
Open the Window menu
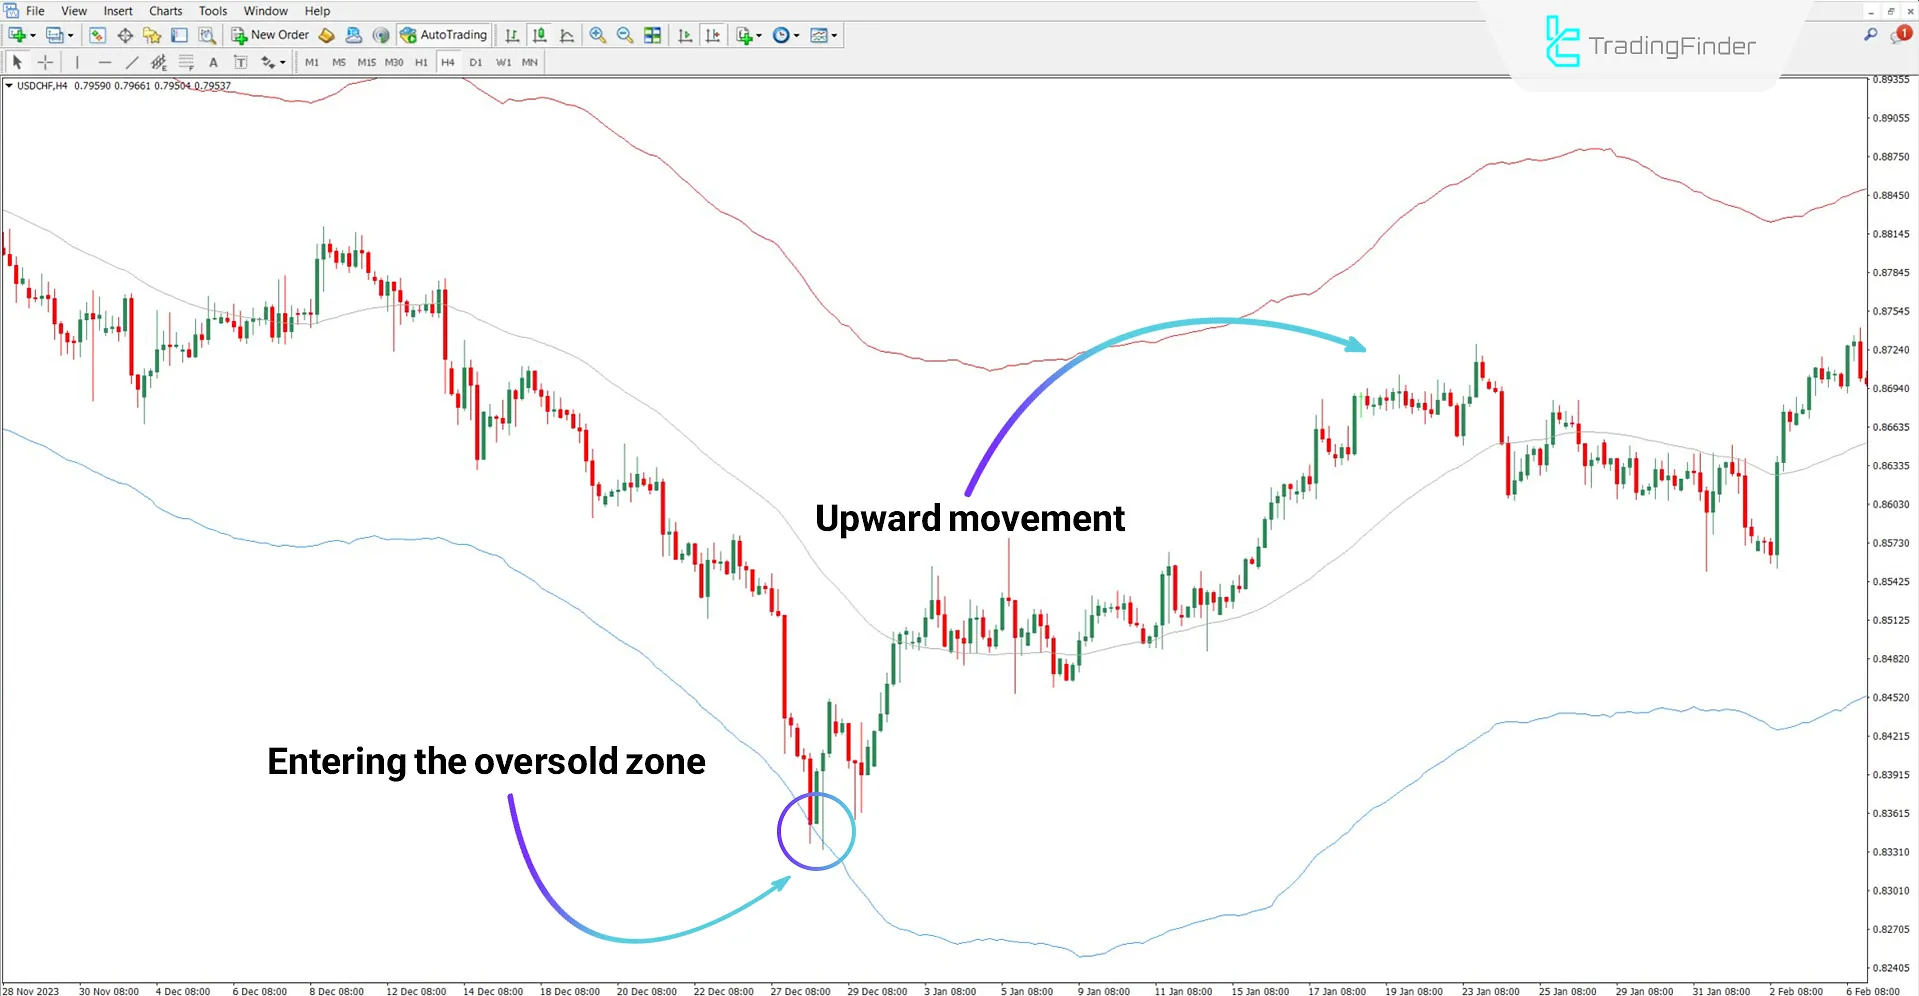pos(266,11)
